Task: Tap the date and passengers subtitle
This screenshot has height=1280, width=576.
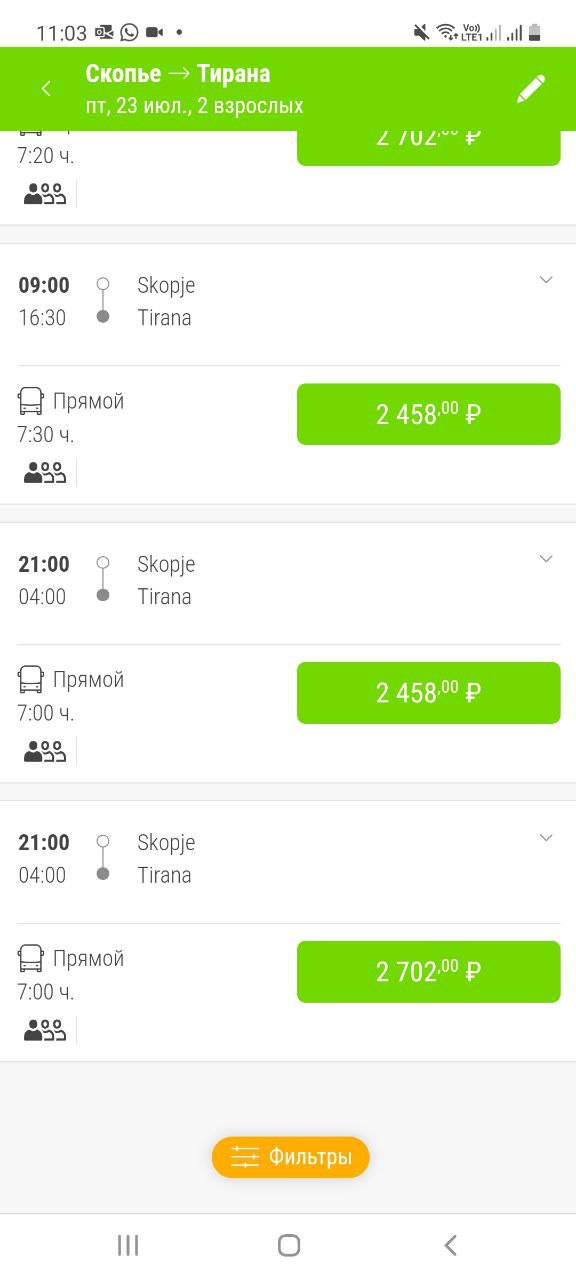Action: (194, 106)
